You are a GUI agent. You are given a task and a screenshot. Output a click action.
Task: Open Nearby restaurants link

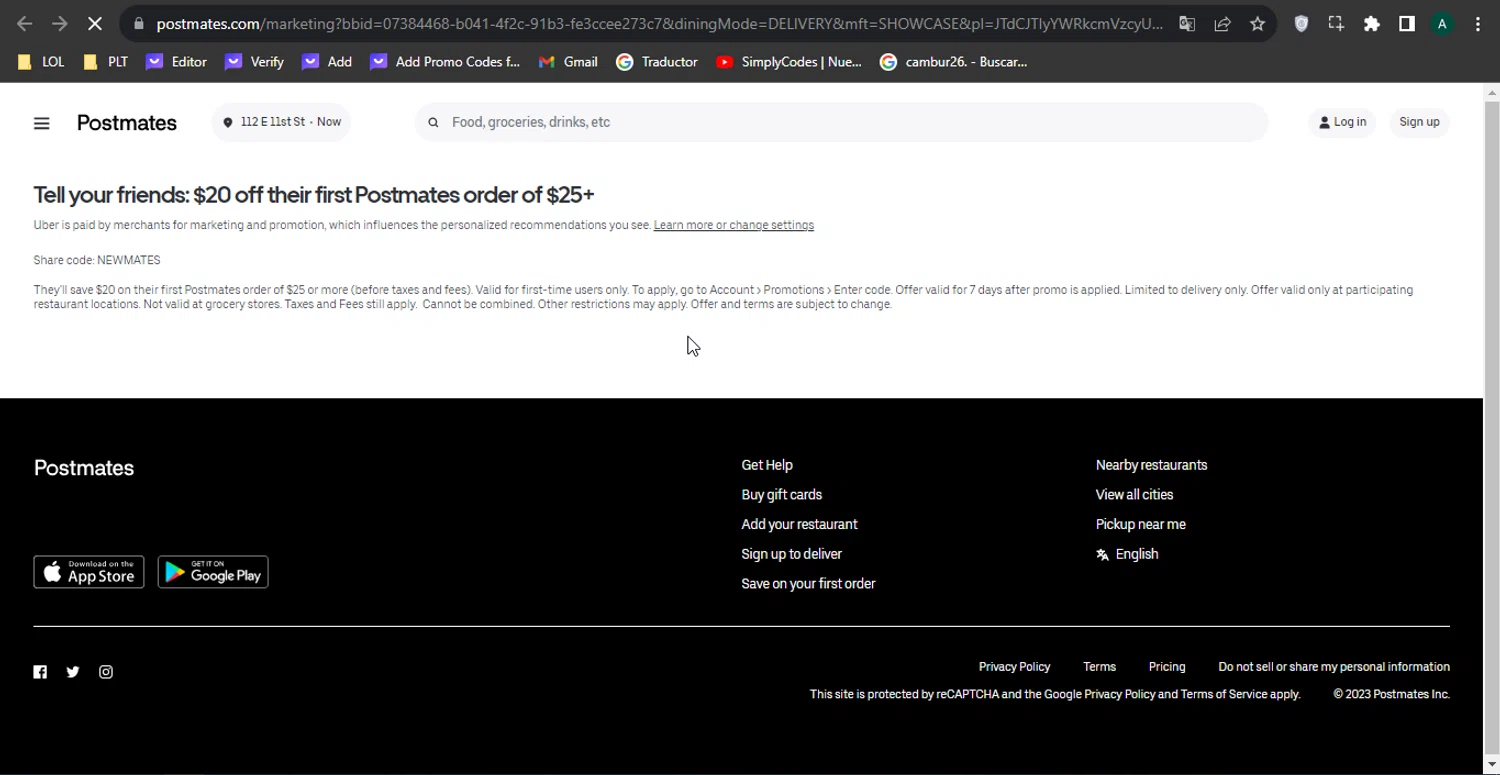1151,465
